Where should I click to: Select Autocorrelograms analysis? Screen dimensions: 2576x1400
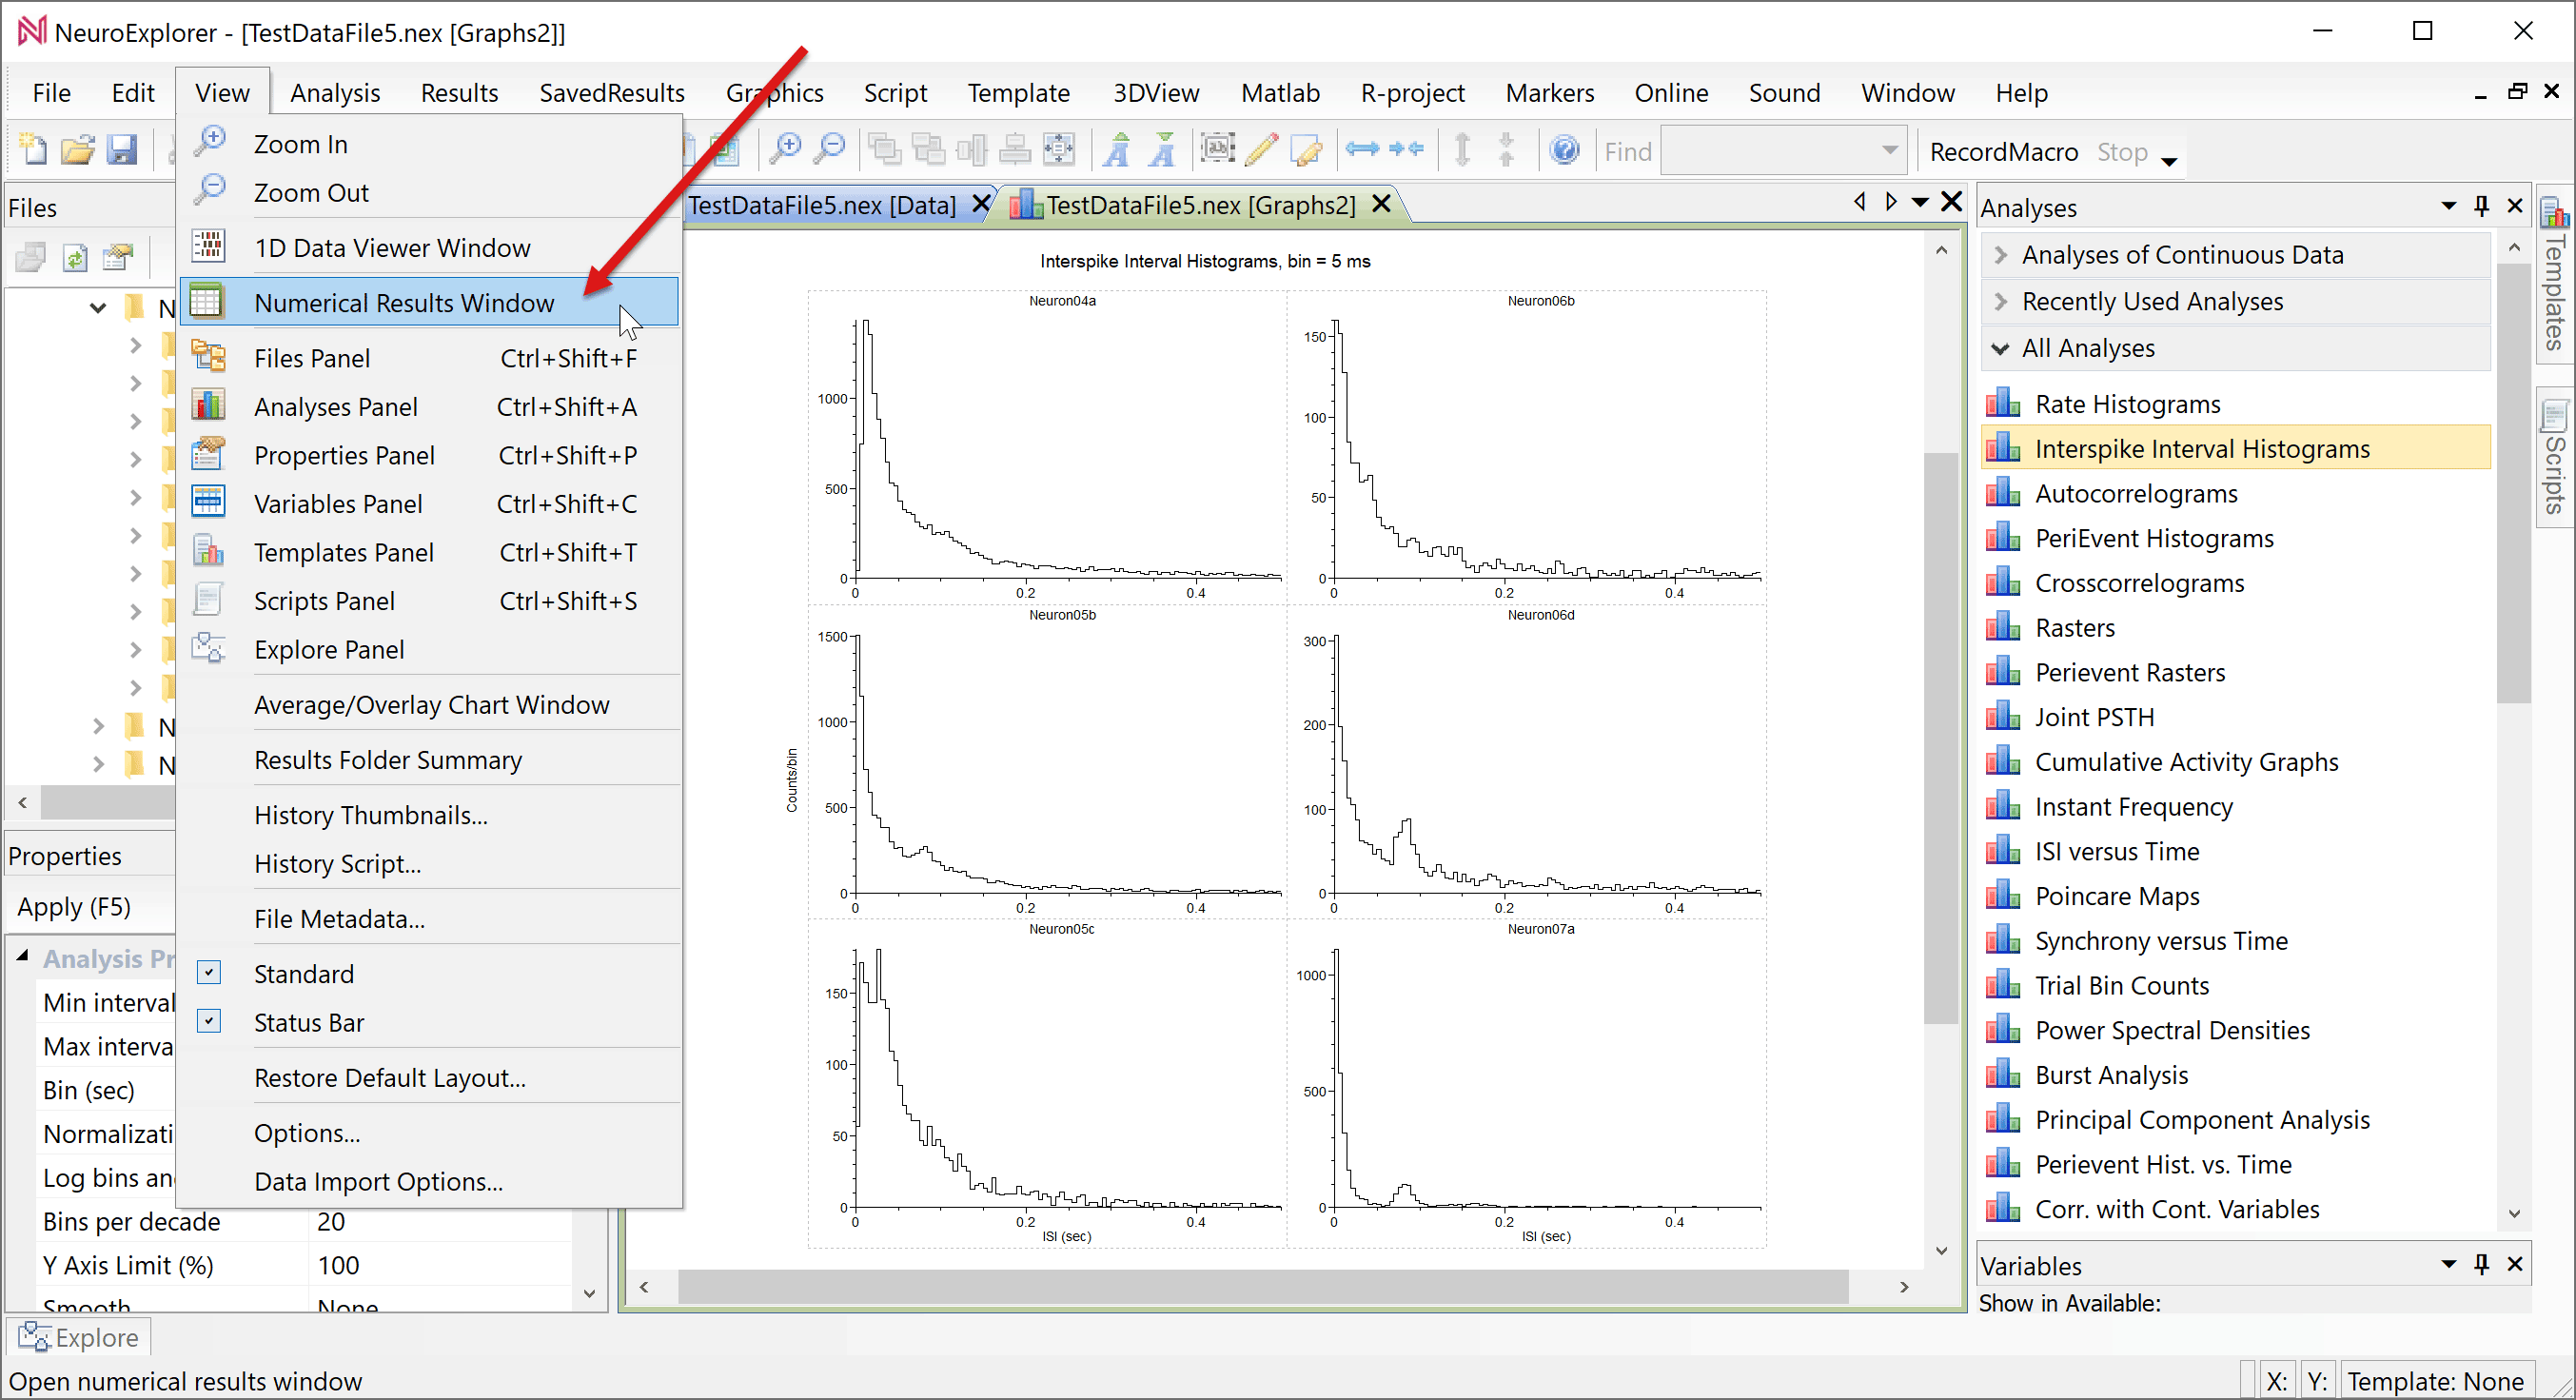tap(2136, 493)
